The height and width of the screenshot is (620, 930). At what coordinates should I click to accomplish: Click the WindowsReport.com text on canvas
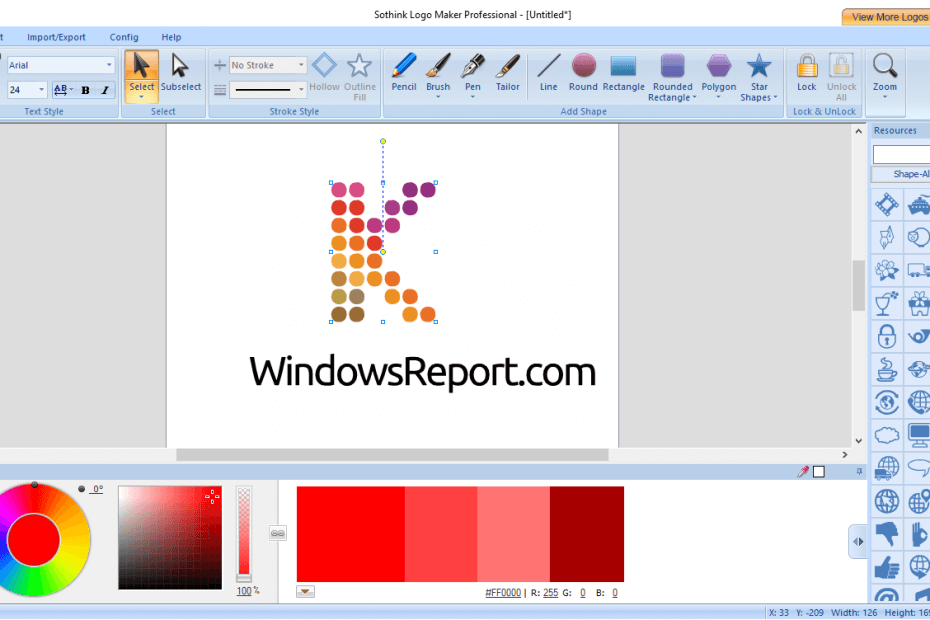[x=422, y=371]
